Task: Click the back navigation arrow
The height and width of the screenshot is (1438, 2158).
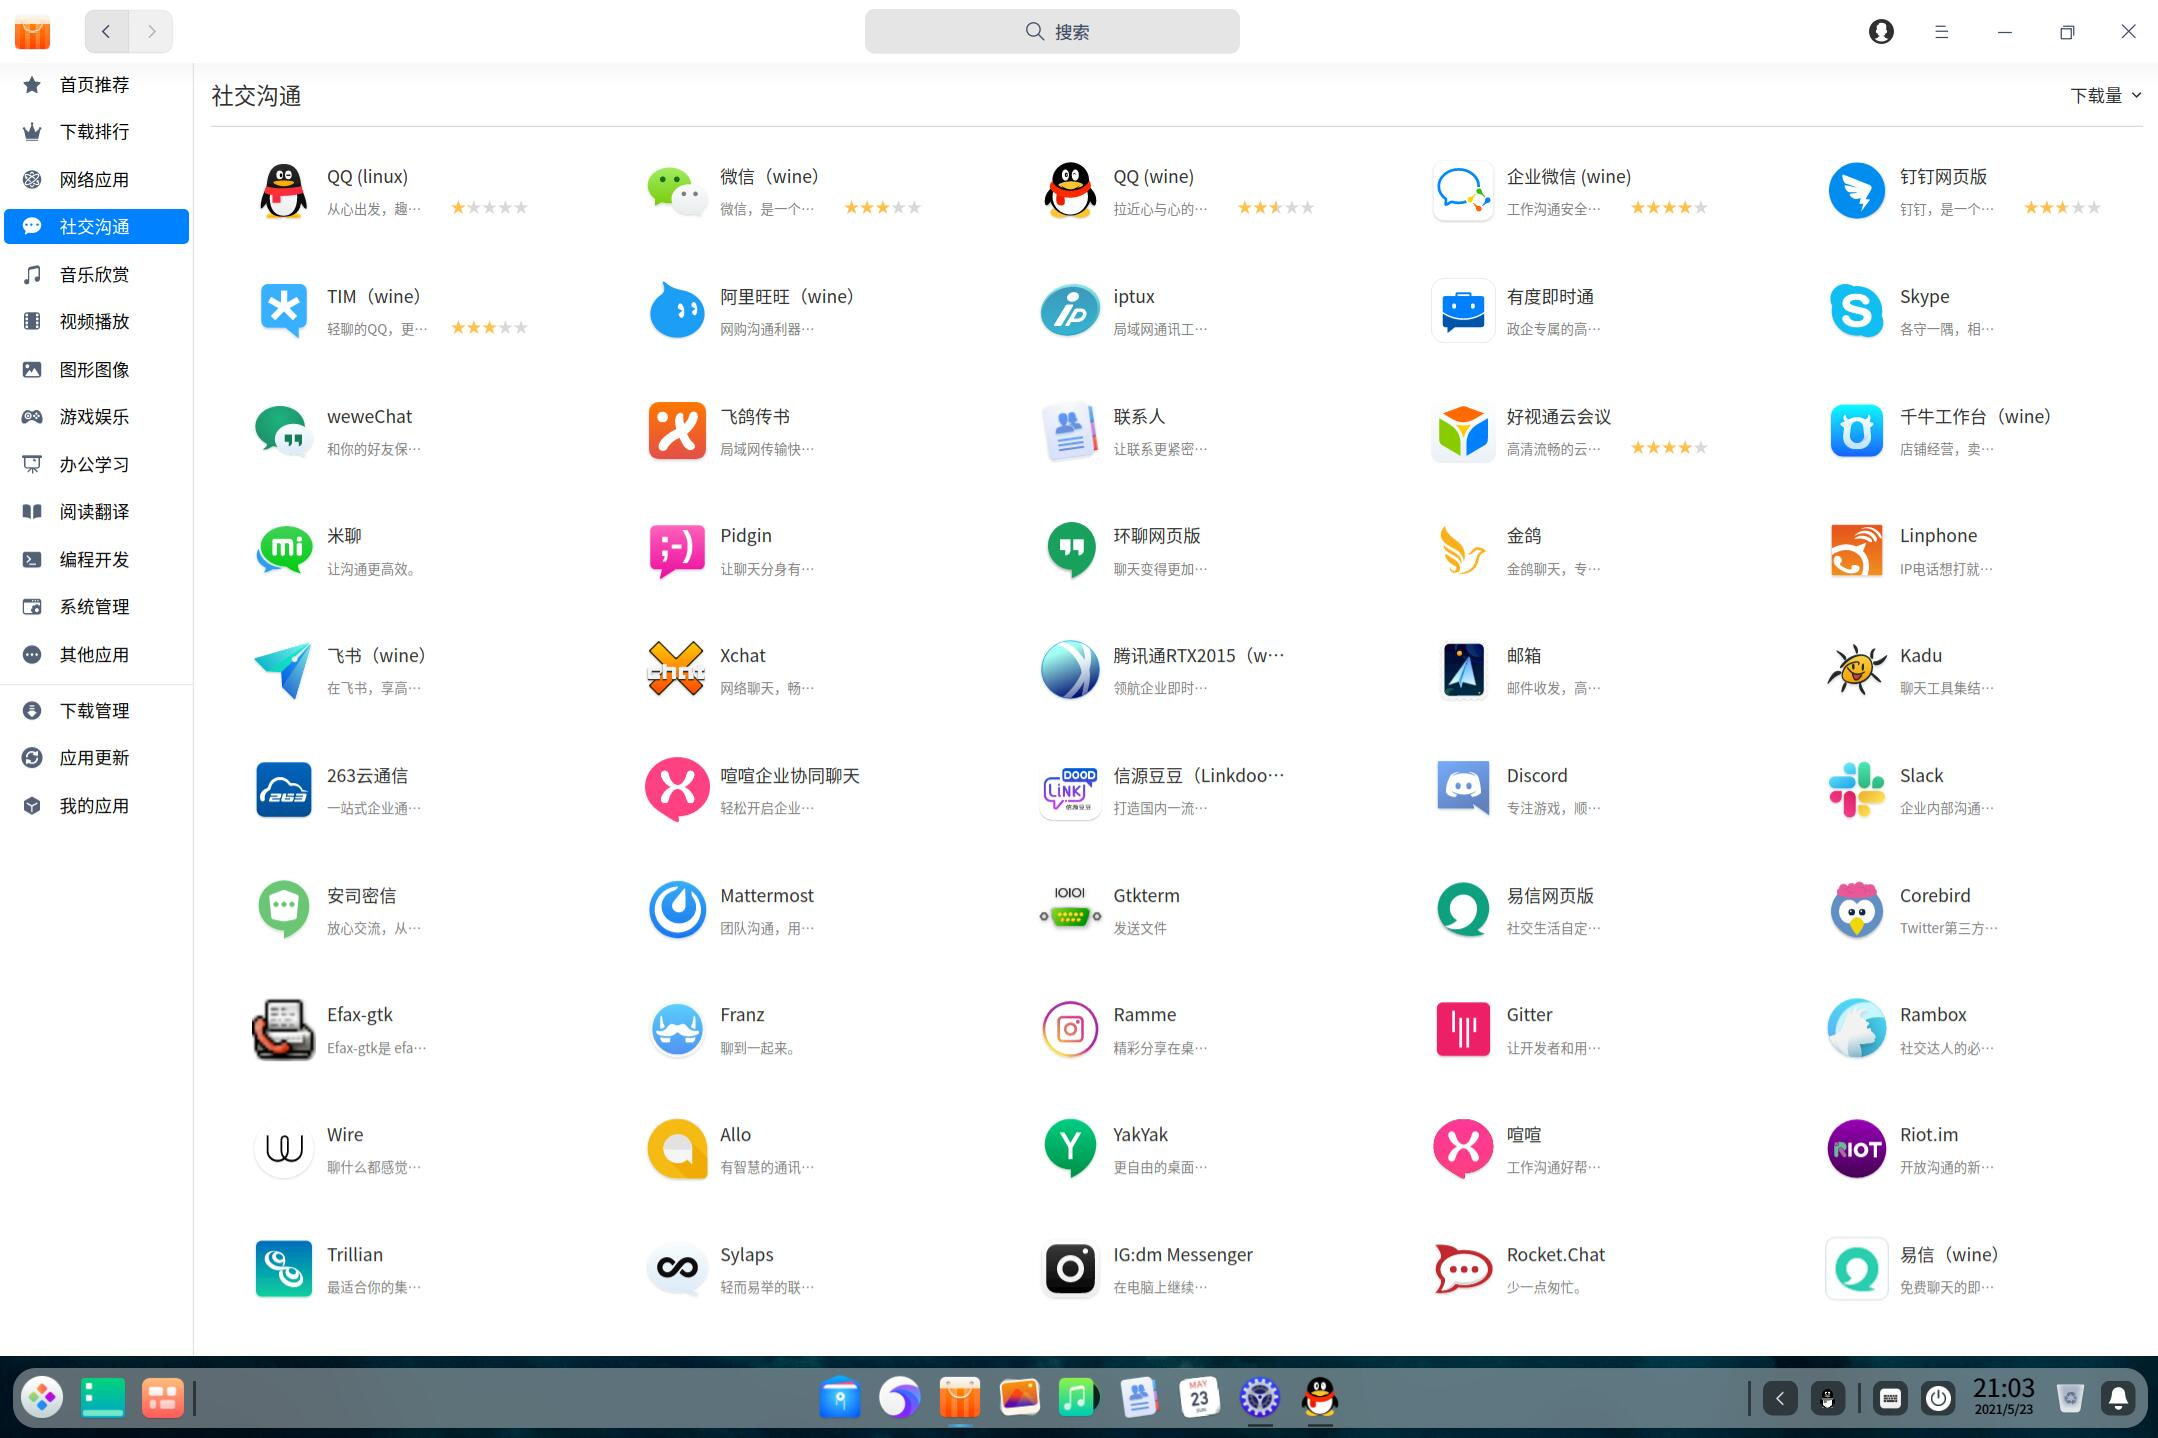Action: [x=107, y=31]
